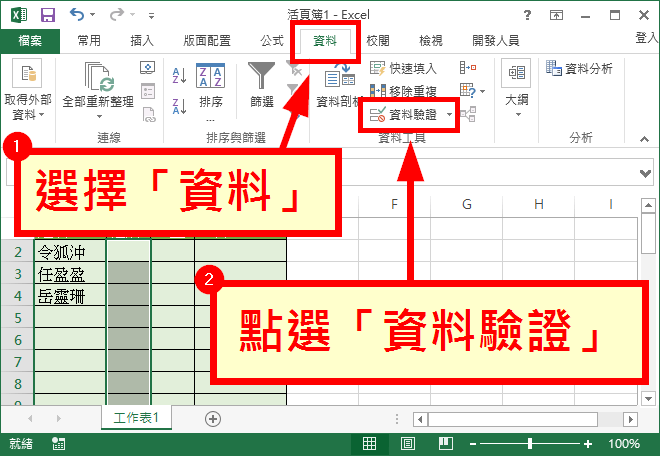Open Ribbon Display Options icon
The width and height of the screenshot is (660, 456).
click(x=556, y=15)
